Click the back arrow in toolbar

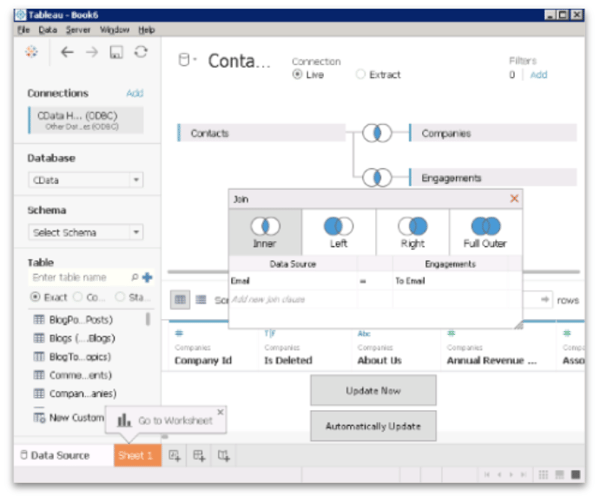tap(67, 53)
